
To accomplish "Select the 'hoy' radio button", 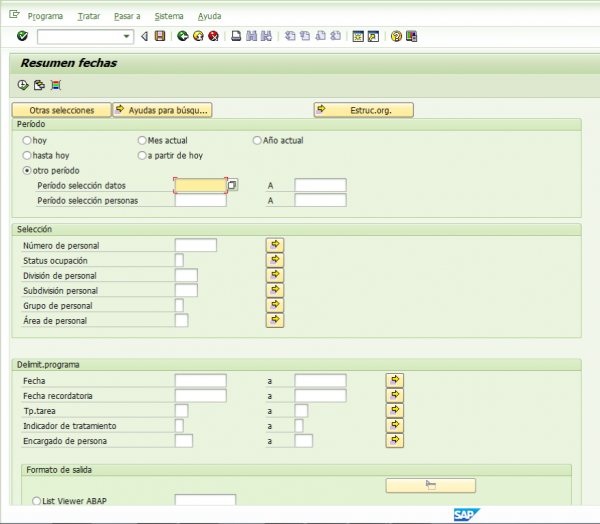I will (x=27, y=141).
